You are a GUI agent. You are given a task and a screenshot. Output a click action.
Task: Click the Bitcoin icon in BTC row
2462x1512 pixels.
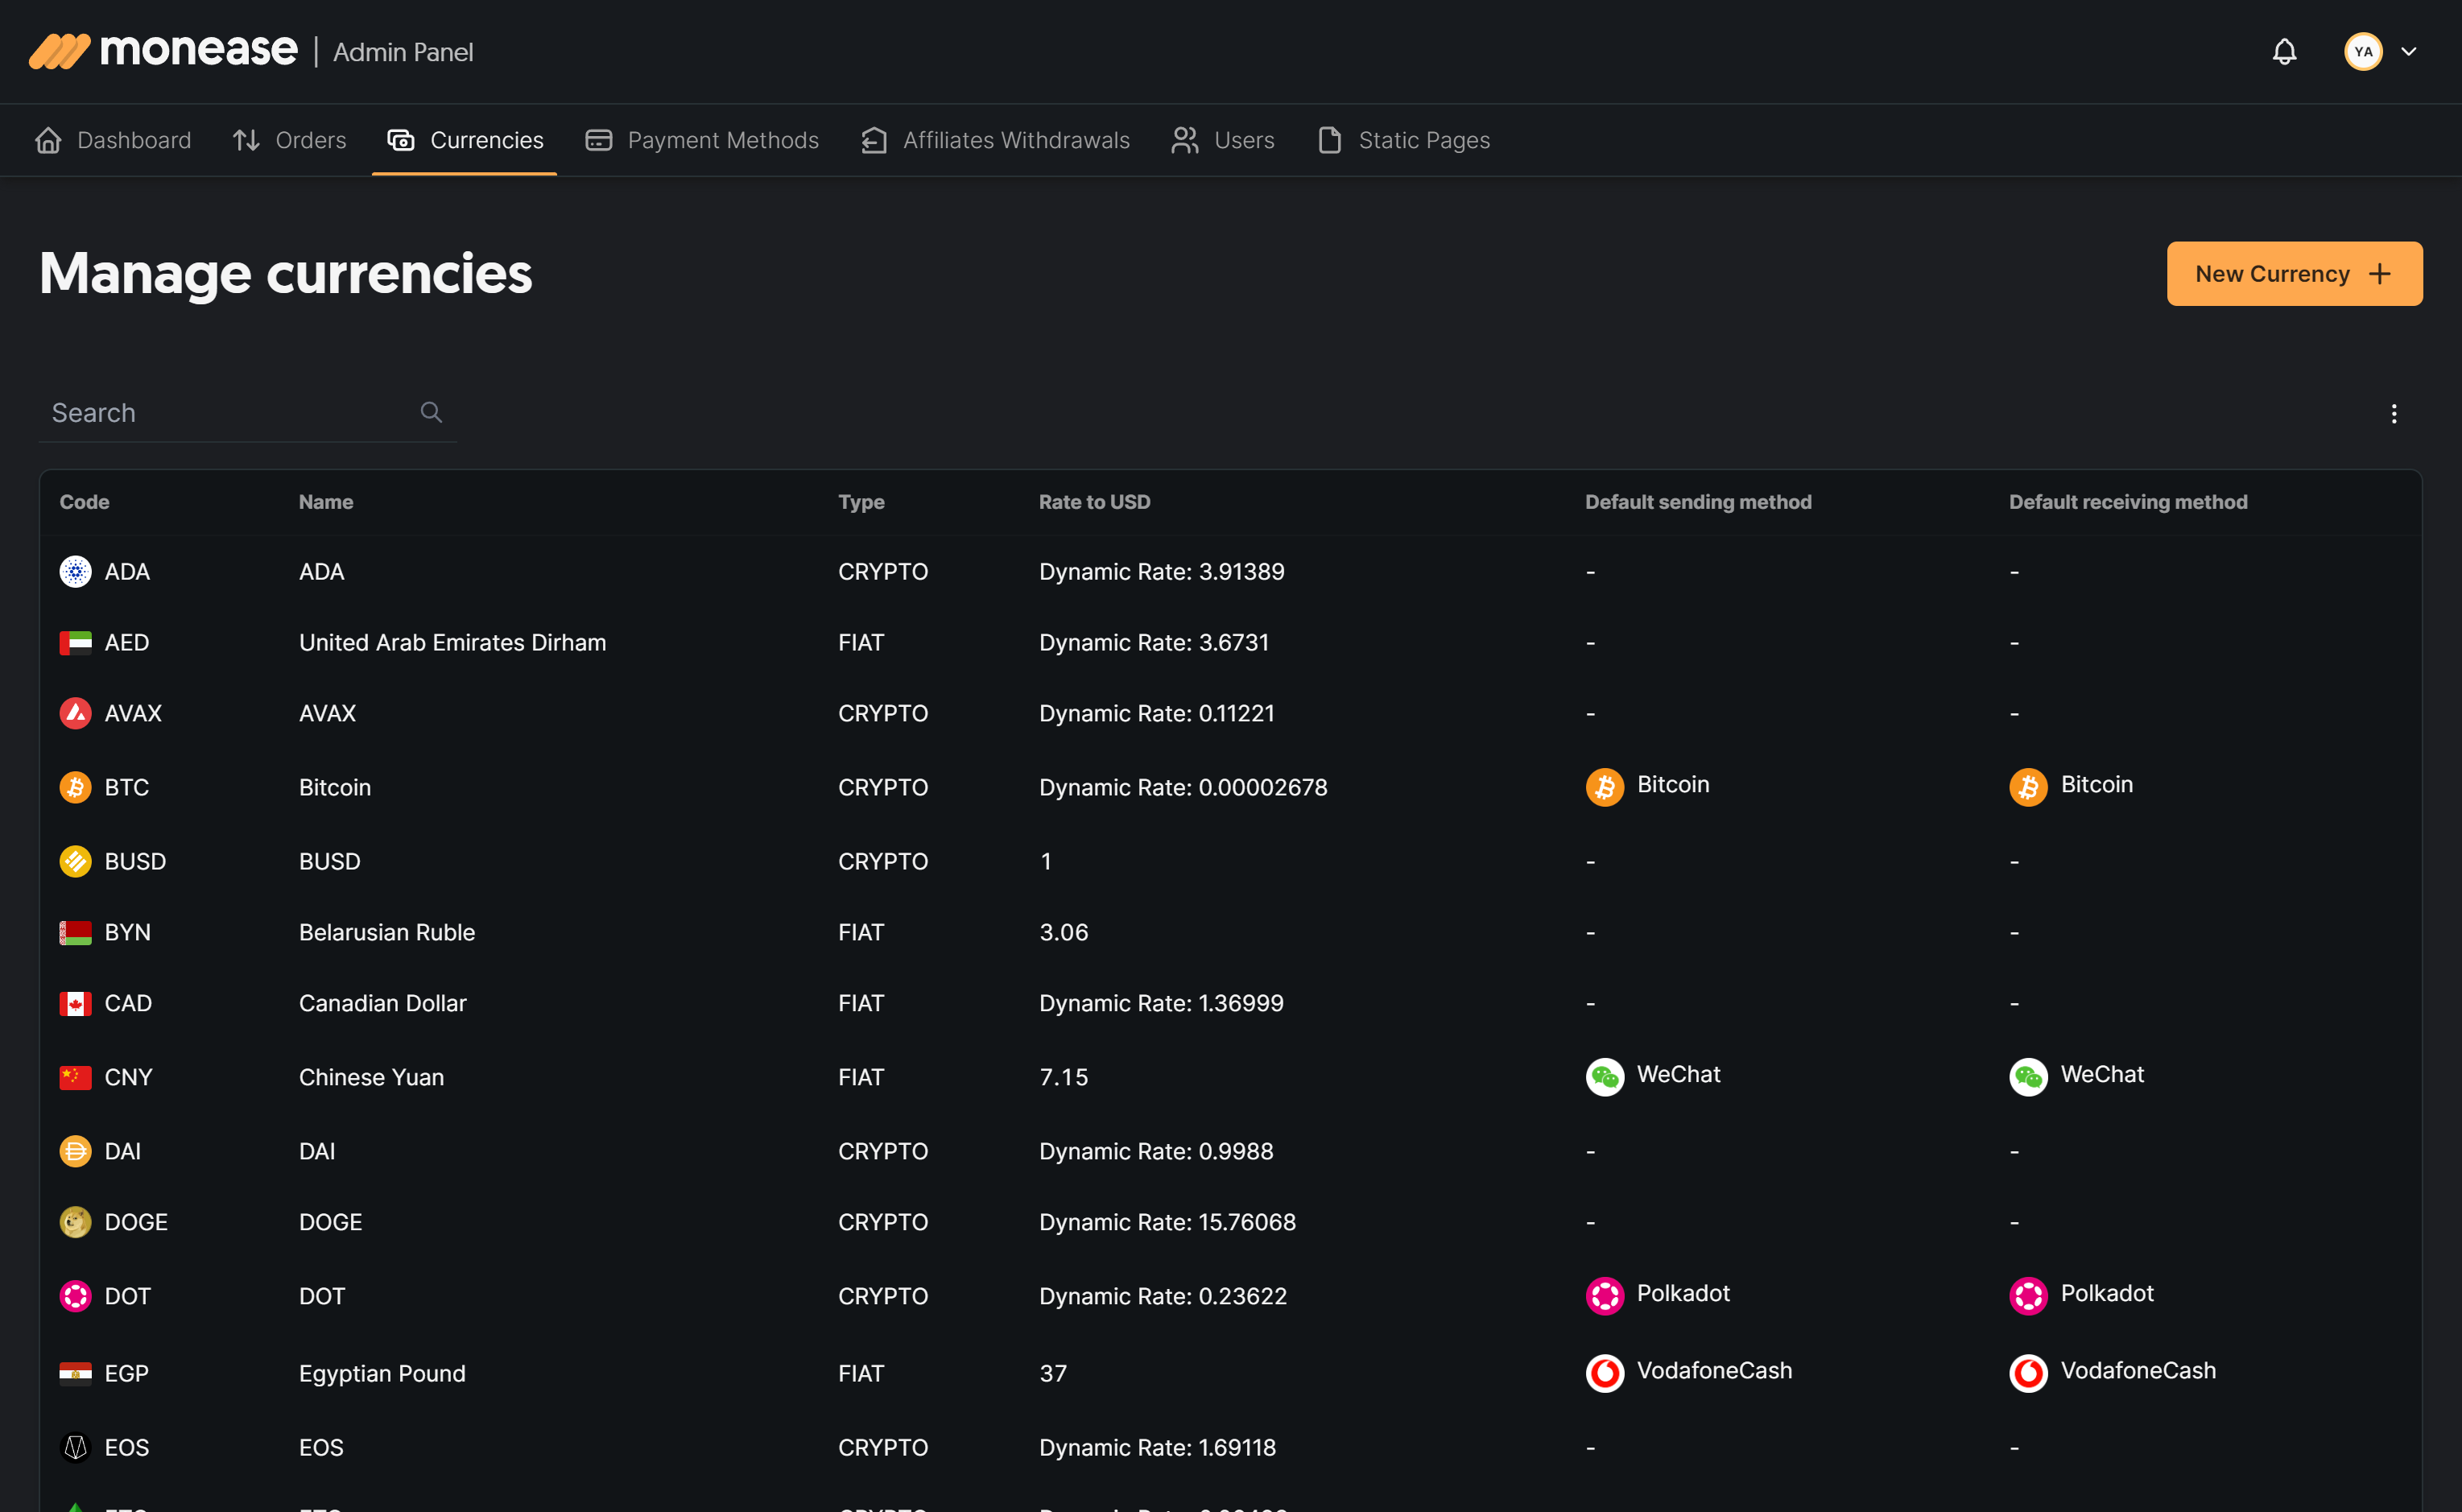click(x=75, y=787)
